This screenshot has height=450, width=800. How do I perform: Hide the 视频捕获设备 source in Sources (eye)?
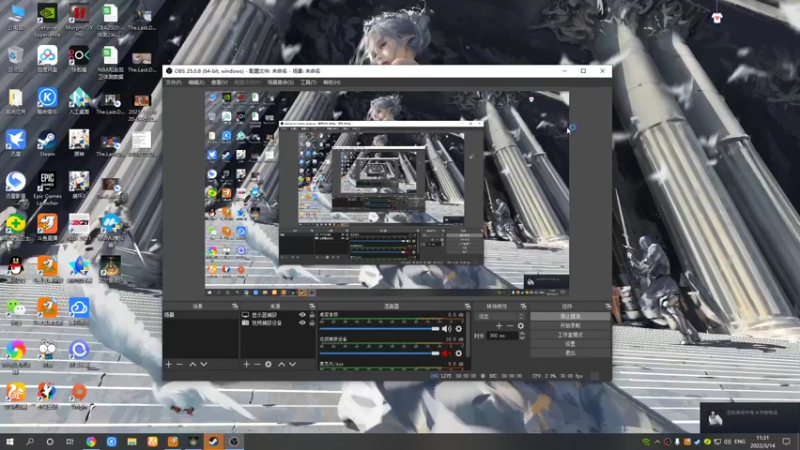point(302,323)
